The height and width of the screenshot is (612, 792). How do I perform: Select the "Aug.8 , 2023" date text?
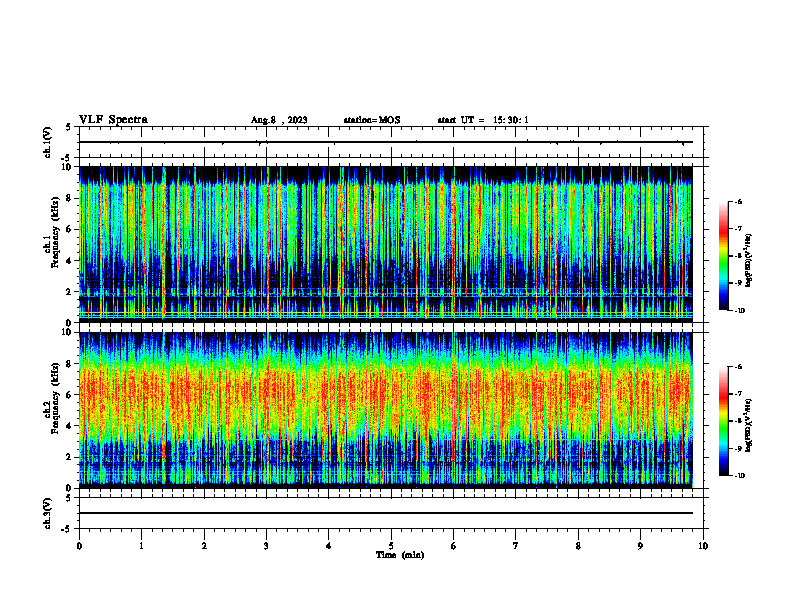(x=279, y=120)
